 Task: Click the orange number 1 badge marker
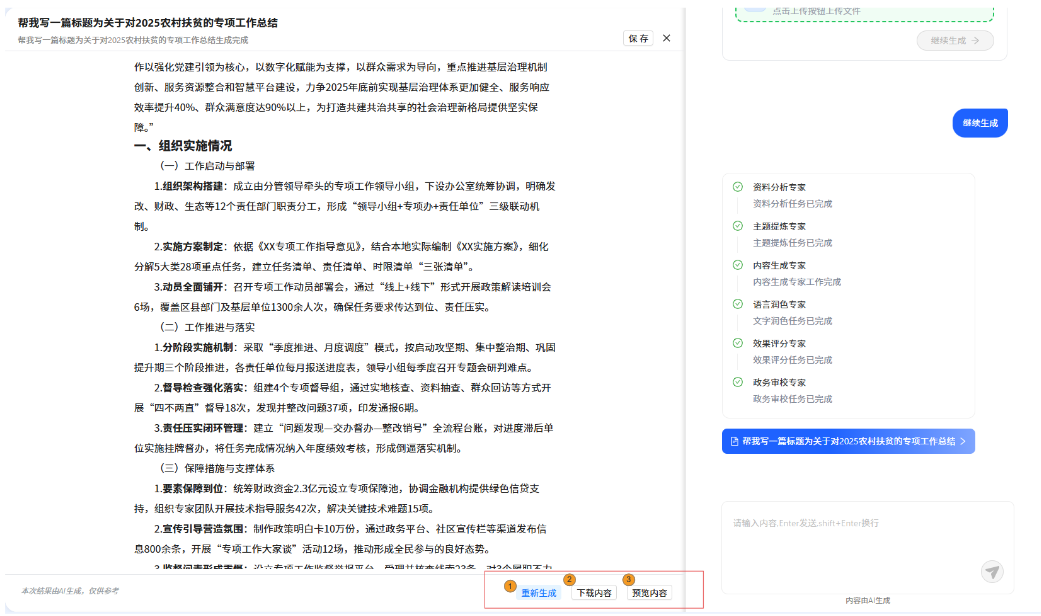[x=510, y=585]
